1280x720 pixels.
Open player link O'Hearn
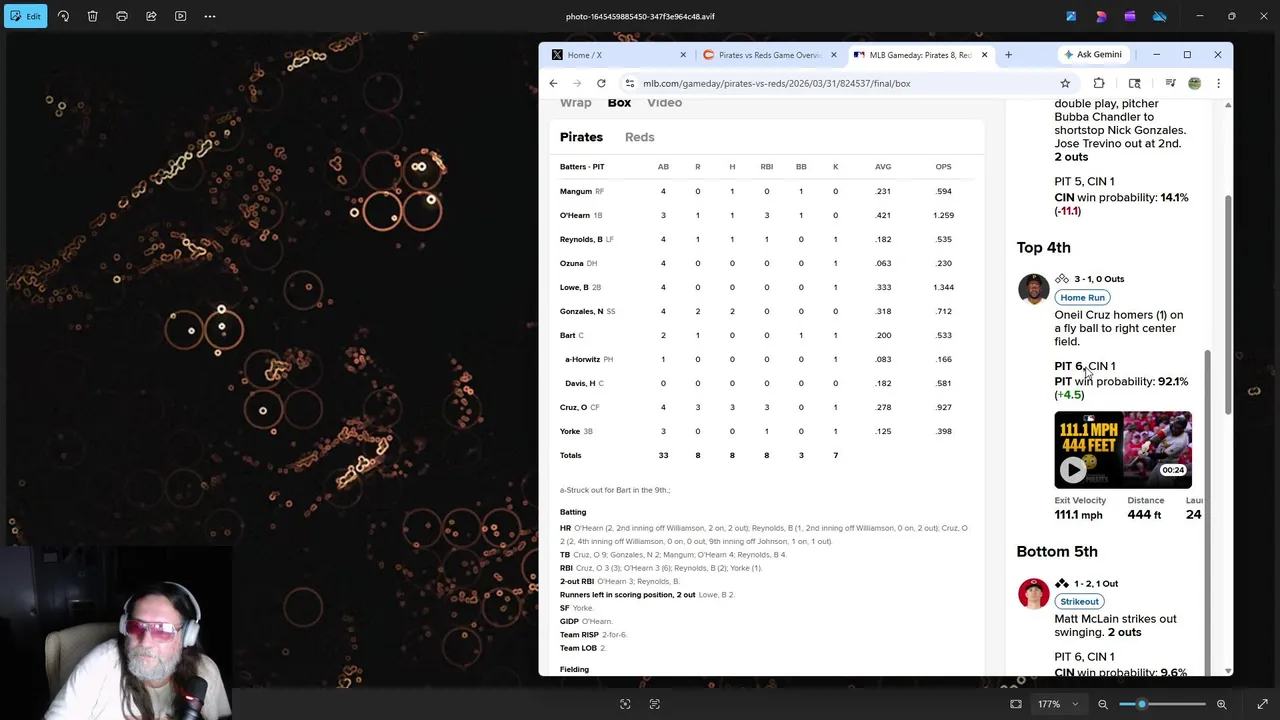tap(574, 215)
